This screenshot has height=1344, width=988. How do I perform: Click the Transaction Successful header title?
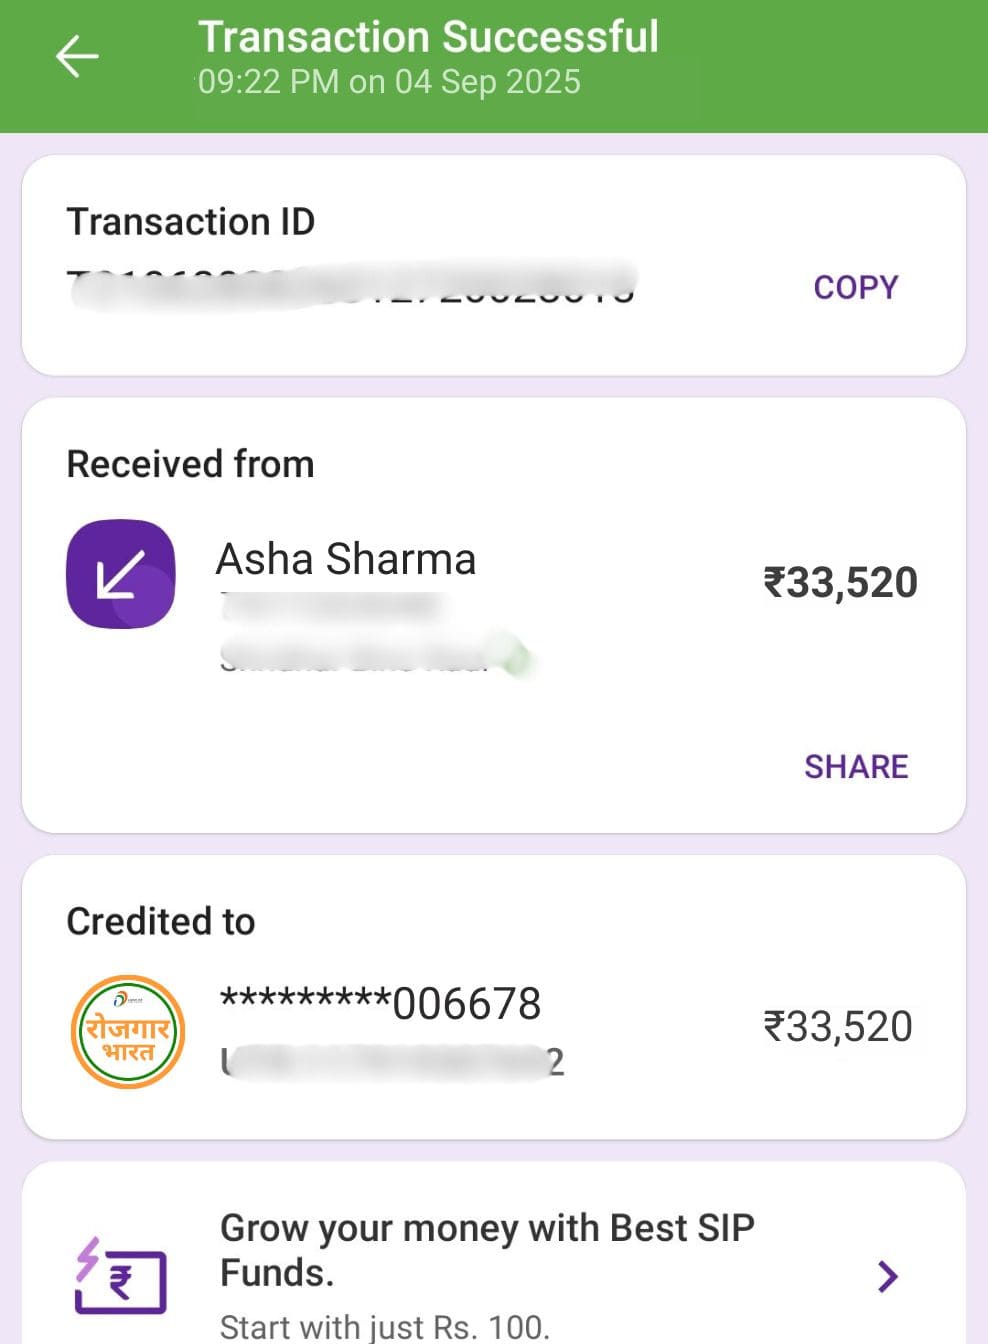coord(428,37)
